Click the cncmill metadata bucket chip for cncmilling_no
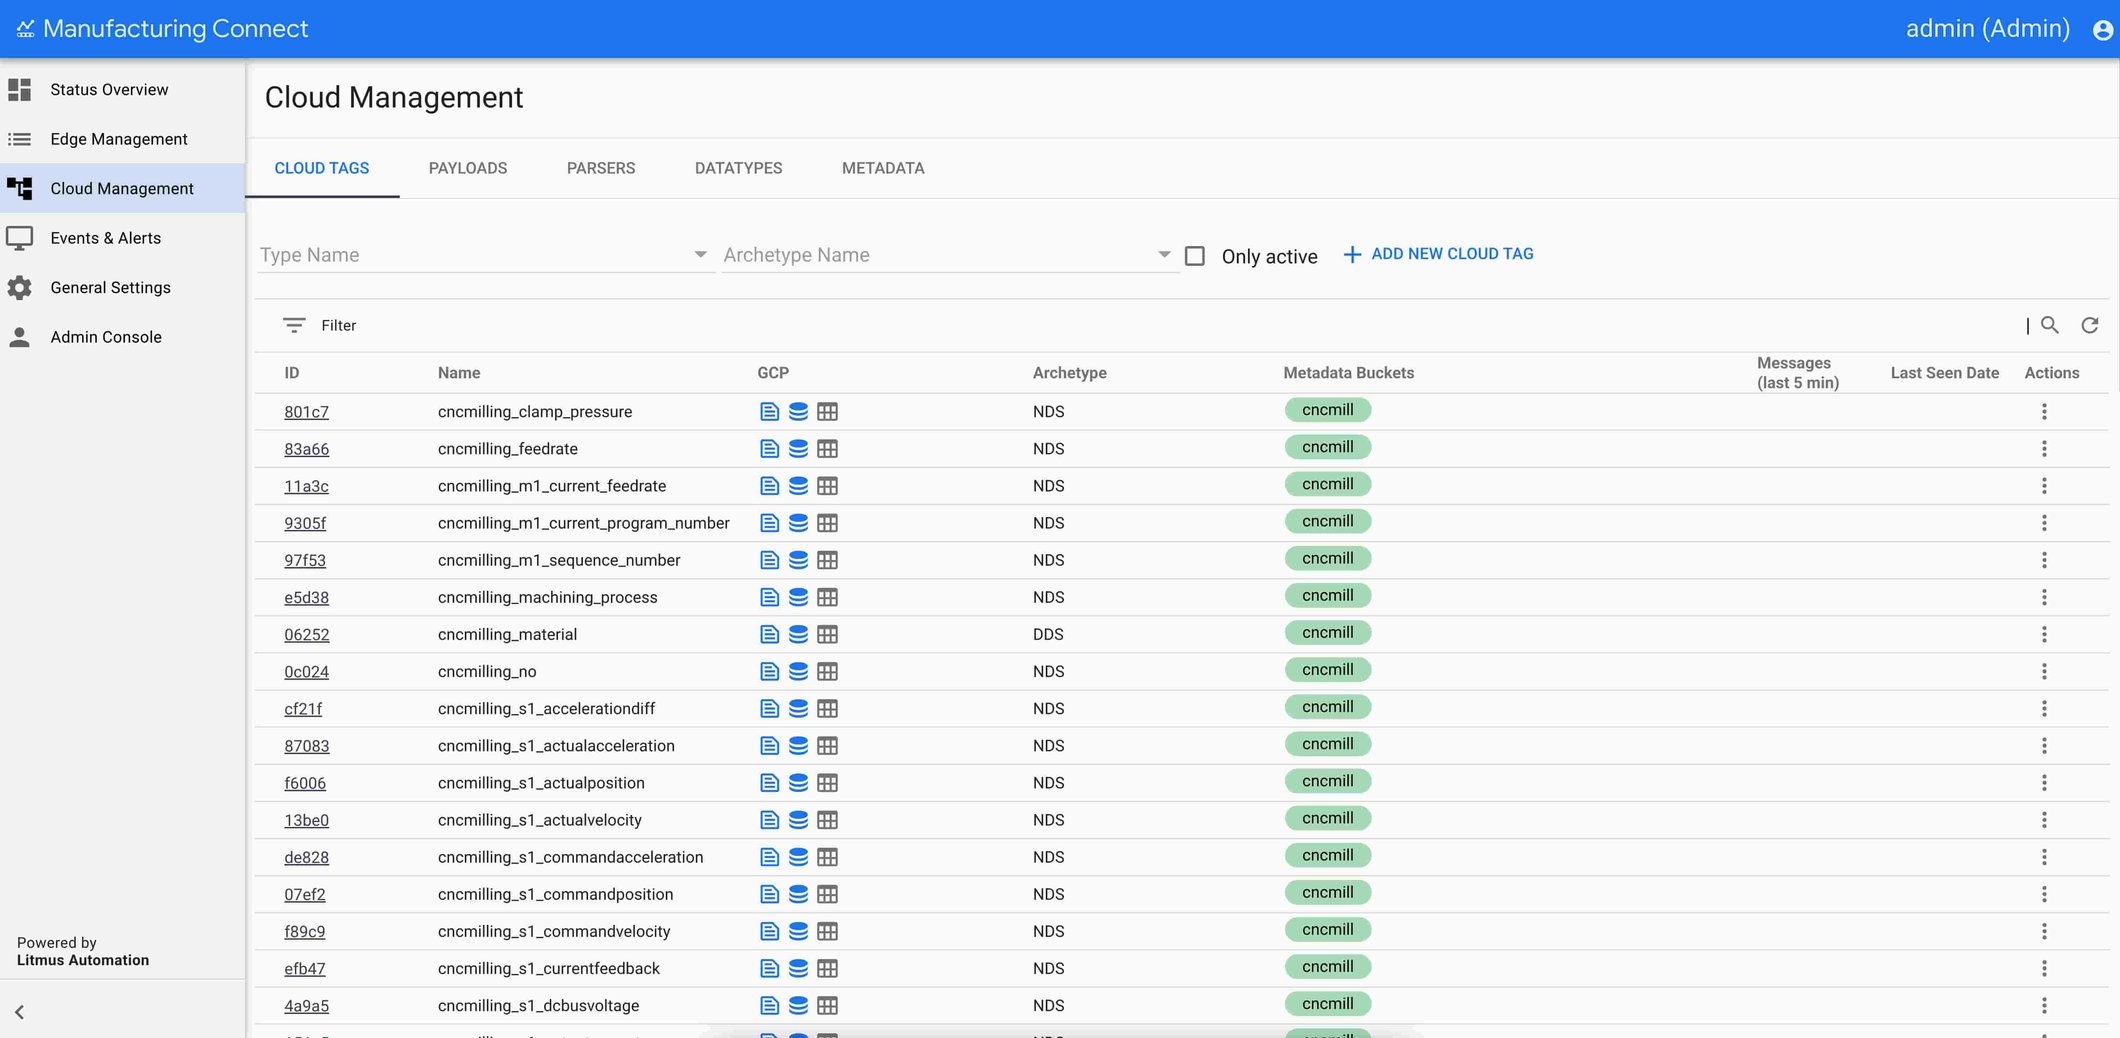 pos(1327,669)
